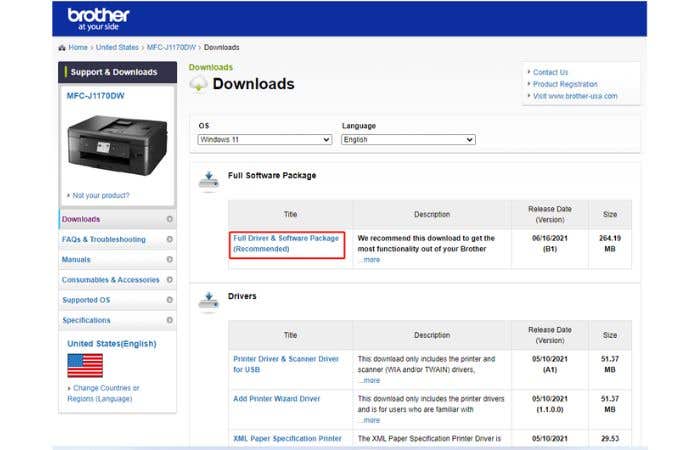The width and height of the screenshot is (700, 450).
Task: Click the home icon in breadcrumb
Action: pos(62,48)
